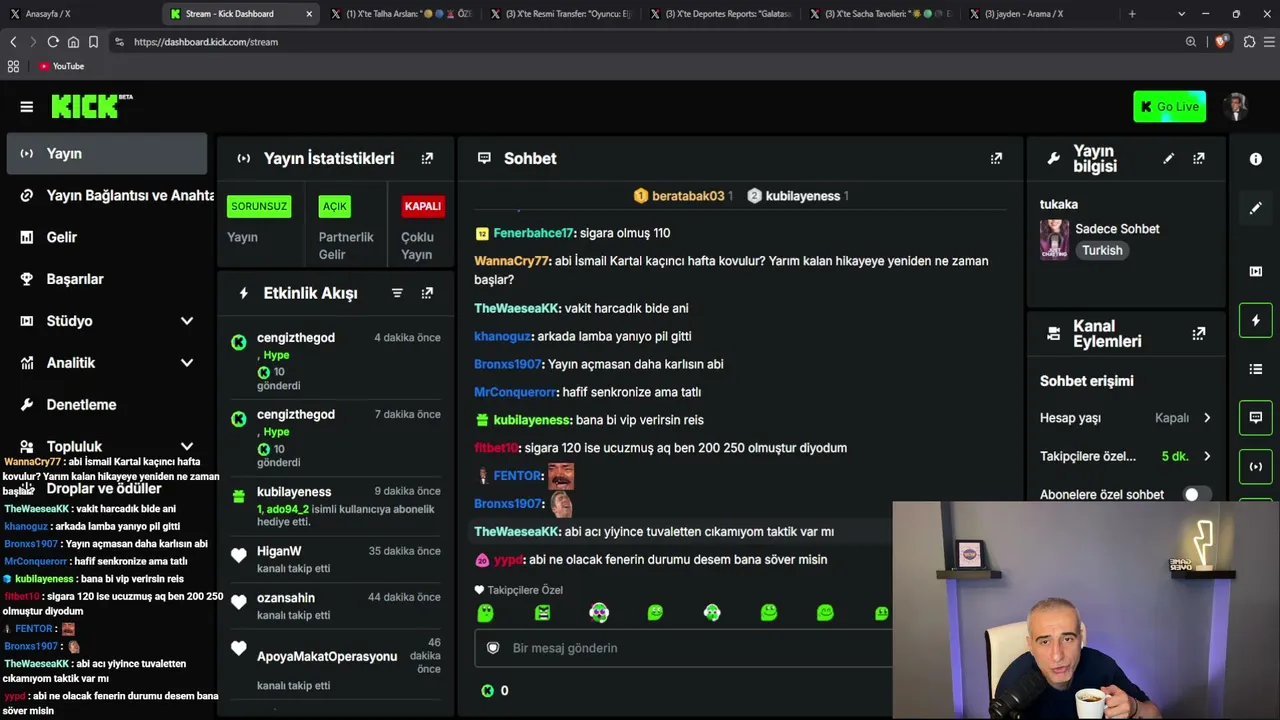Open Etkinlik Akışı filter options
The image size is (1280, 720).
(x=397, y=293)
